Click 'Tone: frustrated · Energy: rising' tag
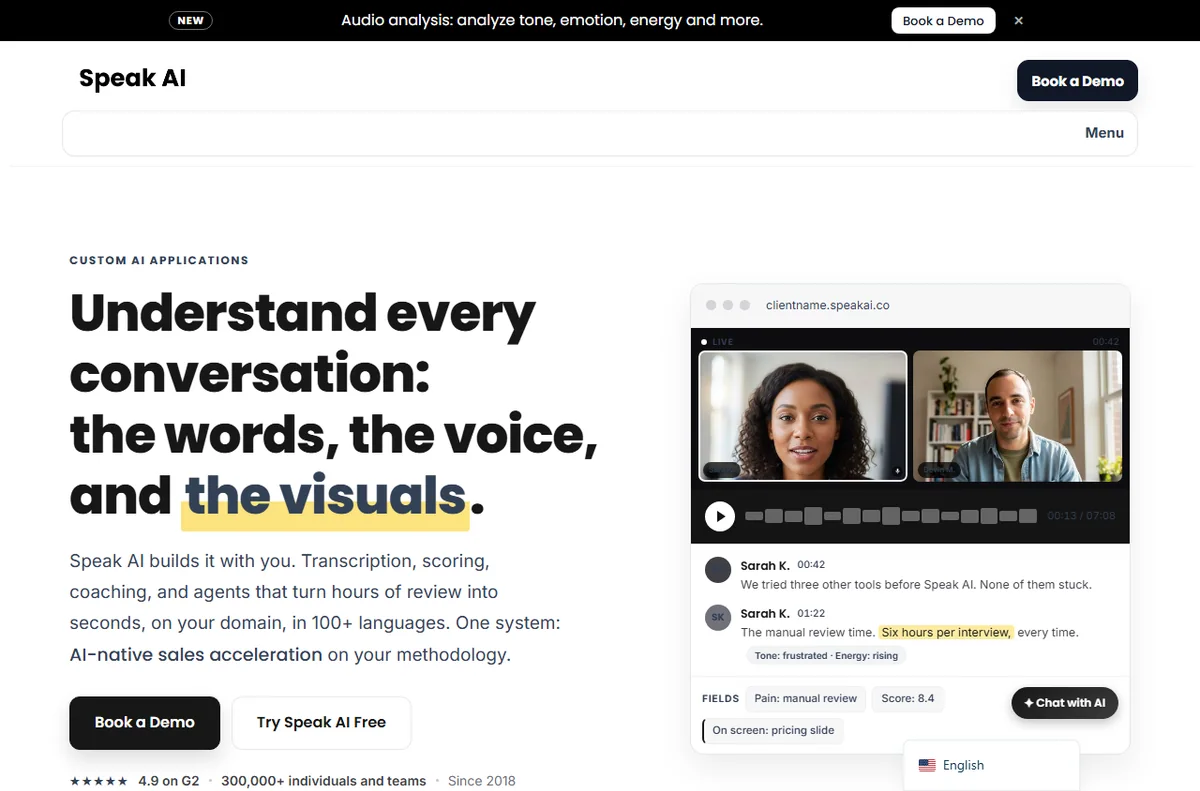1200x791 pixels. 826,656
